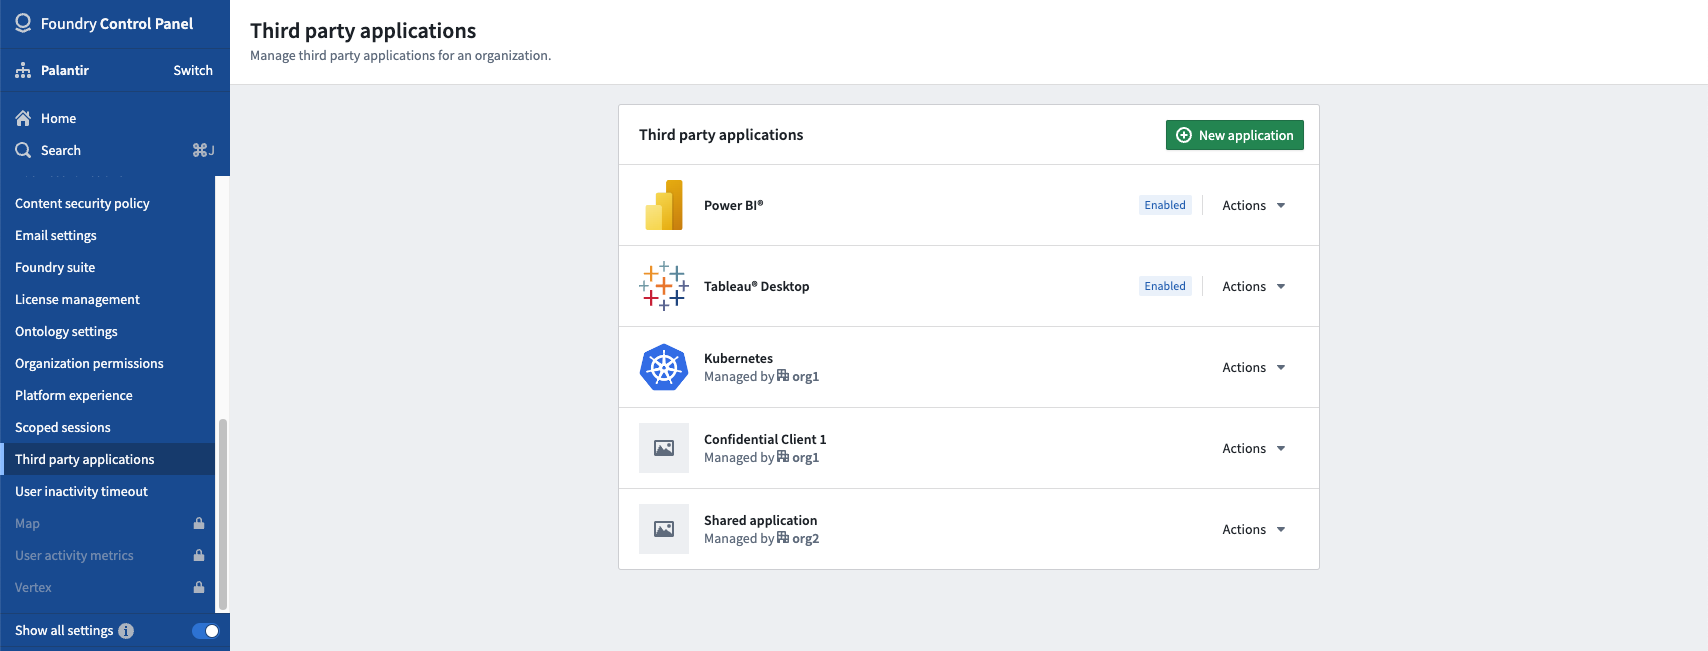
Task: Click the Palantir organization hierarchy icon
Action: [x=23, y=70]
